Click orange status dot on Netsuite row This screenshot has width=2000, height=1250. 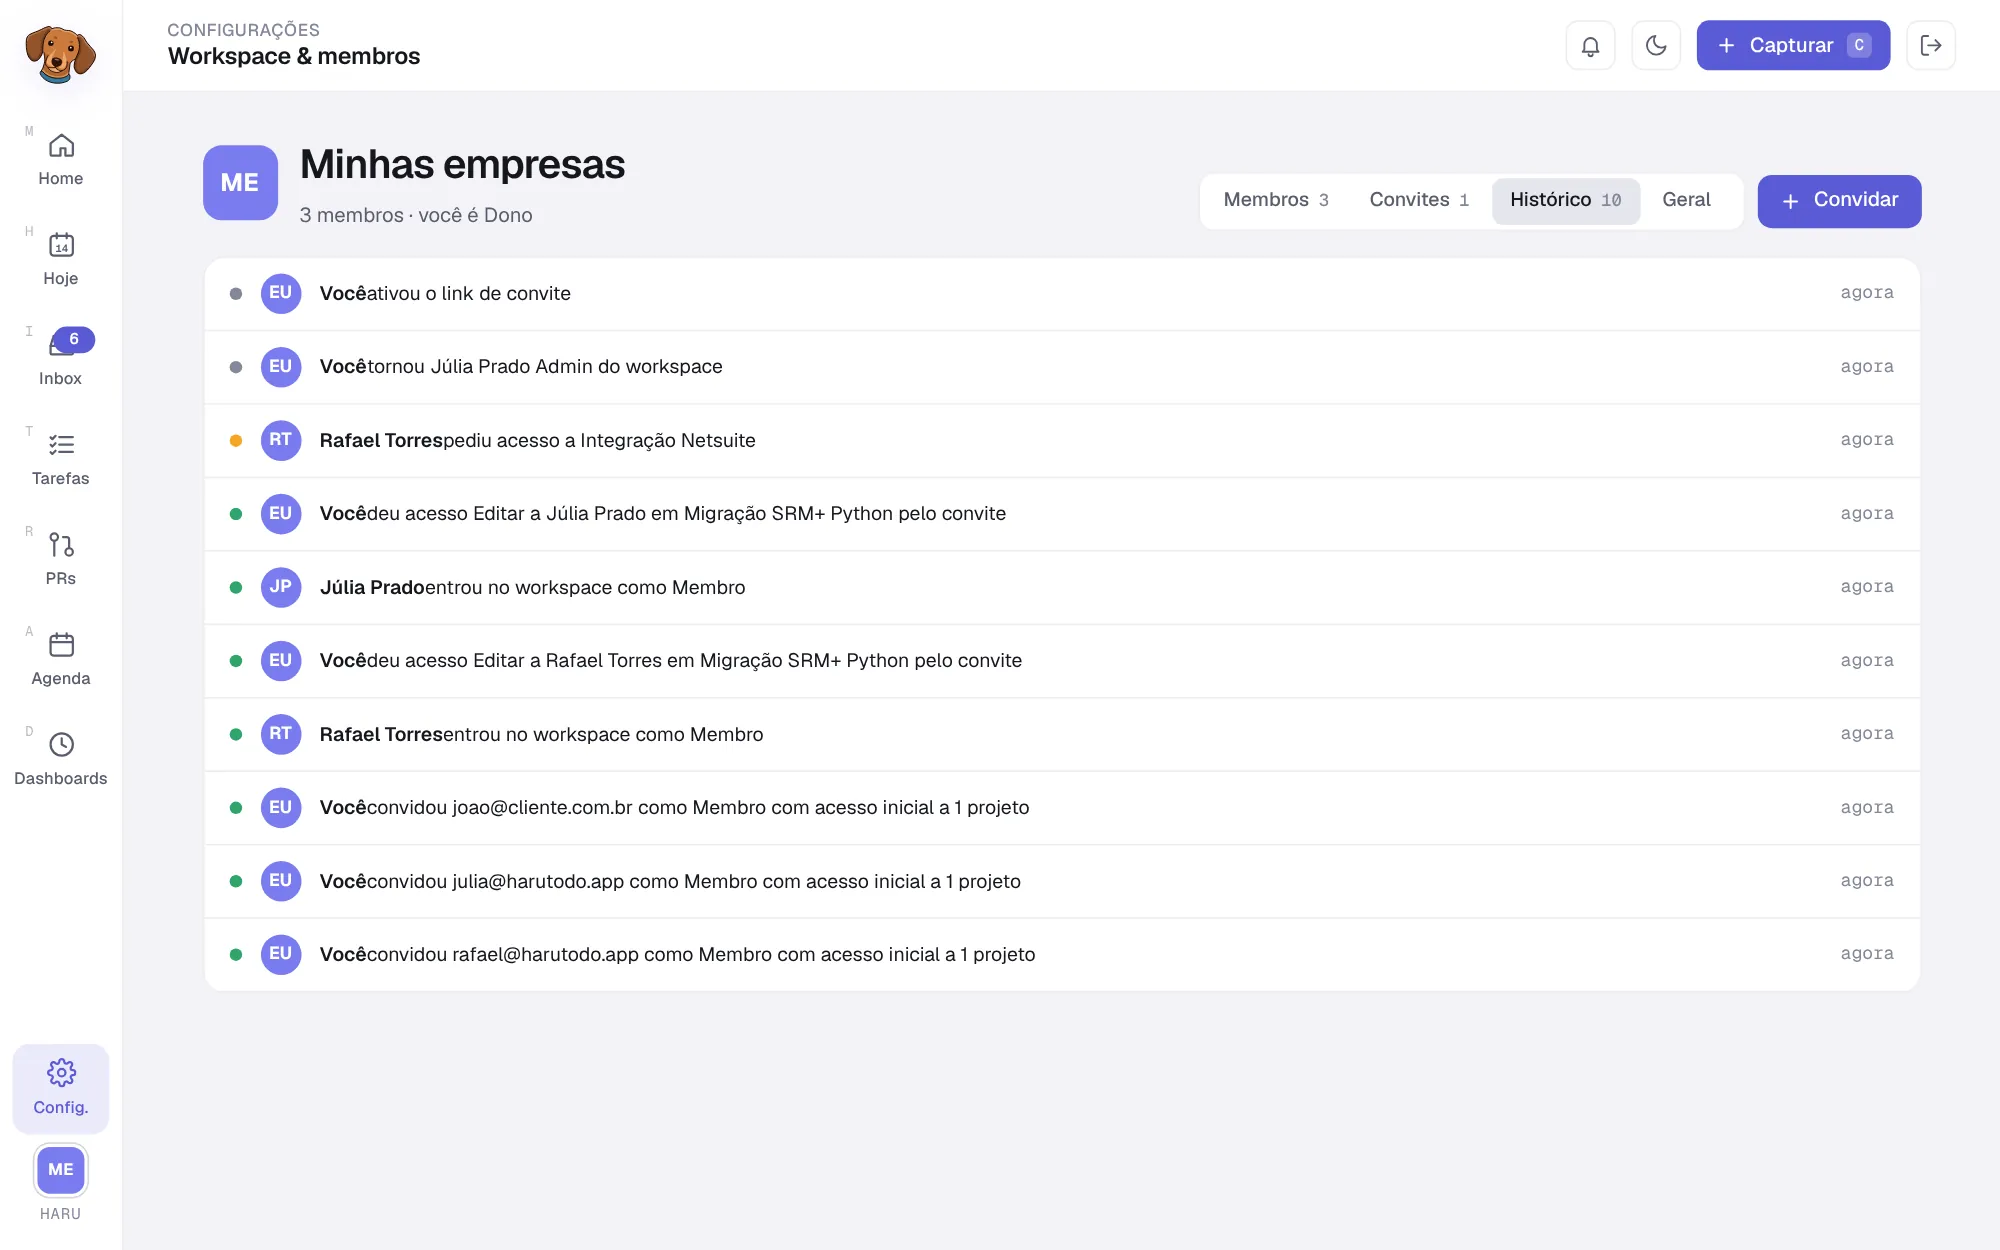(236, 441)
